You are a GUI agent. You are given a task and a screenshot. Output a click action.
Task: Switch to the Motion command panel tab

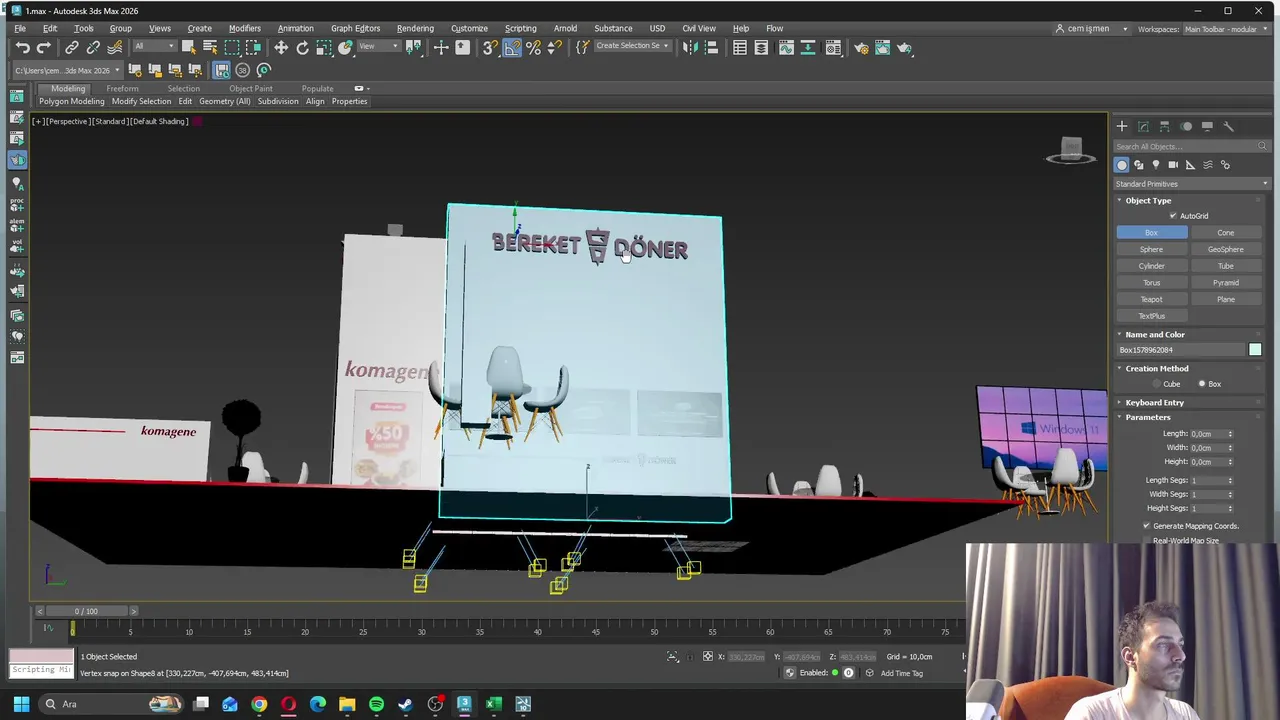(1186, 126)
